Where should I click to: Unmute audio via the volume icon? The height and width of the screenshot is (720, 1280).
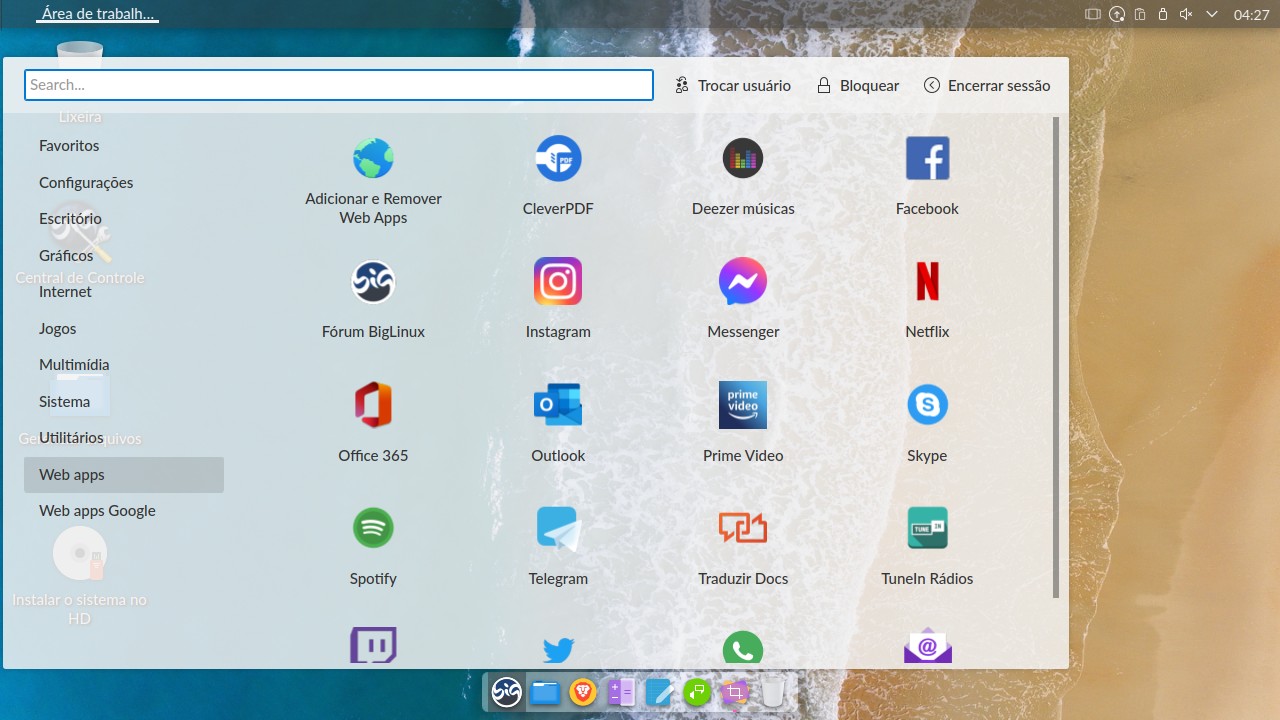click(x=1185, y=14)
